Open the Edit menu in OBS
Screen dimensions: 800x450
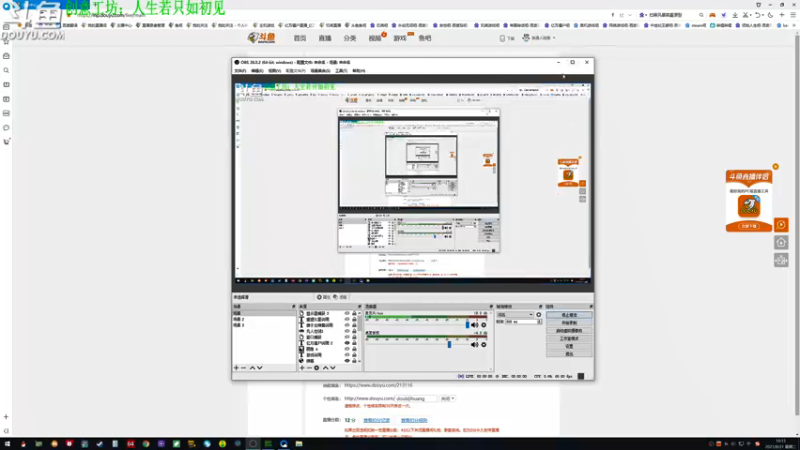click(x=257, y=71)
